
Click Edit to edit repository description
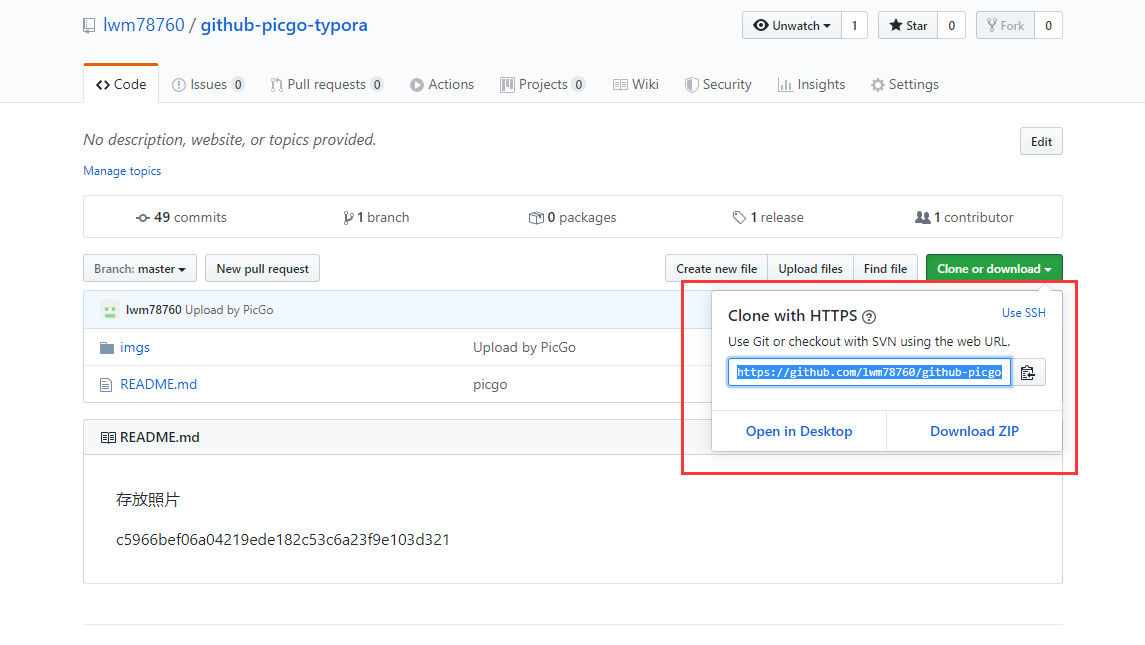1041,142
